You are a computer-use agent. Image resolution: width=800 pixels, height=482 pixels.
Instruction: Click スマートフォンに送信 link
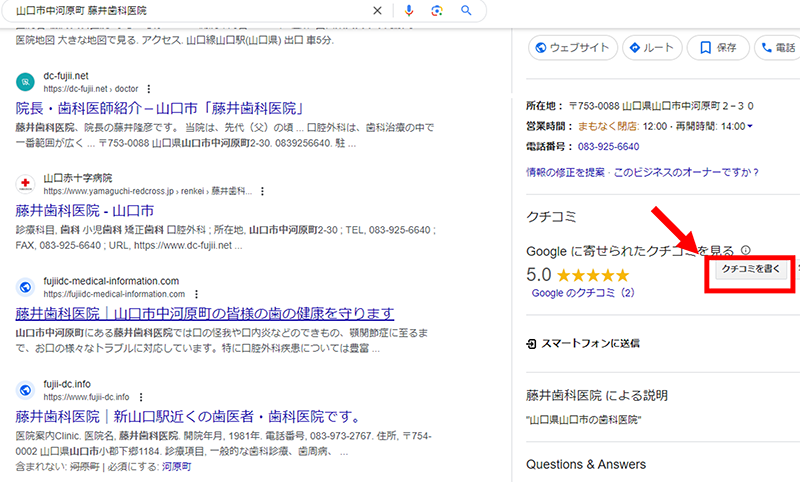tap(590, 343)
